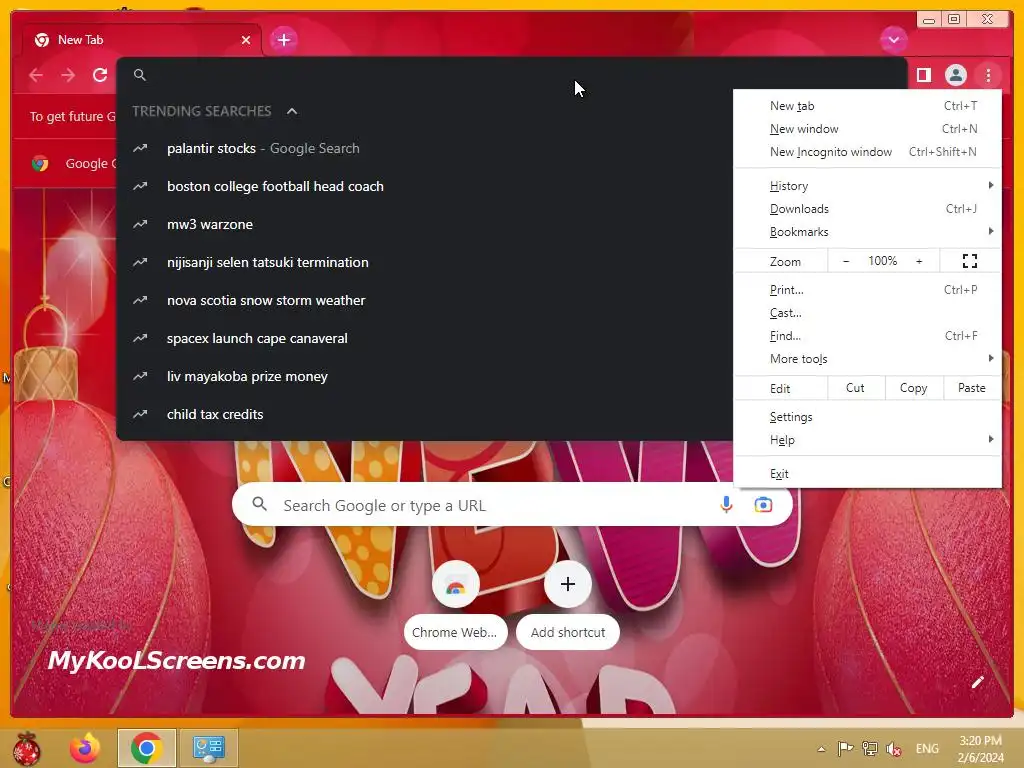Click the ornament start button on taskbar
Screen dimensions: 1024x768
(27, 748)
